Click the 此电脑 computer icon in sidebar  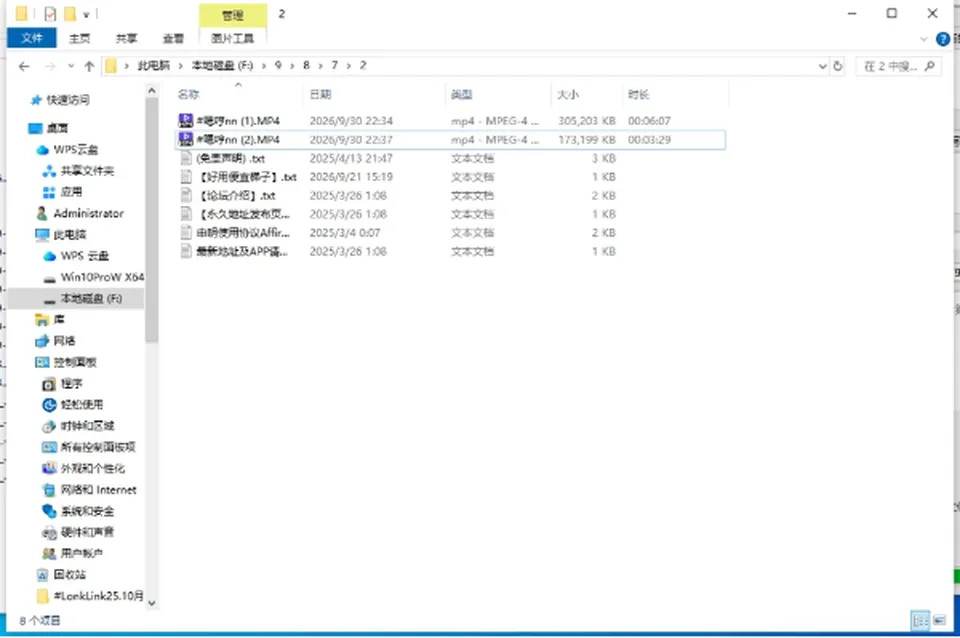[42, 235]
